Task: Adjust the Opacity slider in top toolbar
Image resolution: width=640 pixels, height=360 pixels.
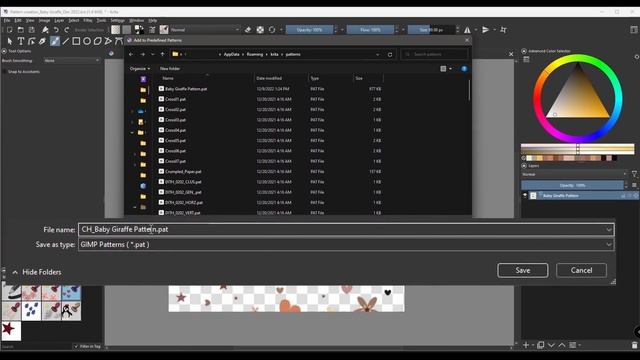Action: click(309, 30)
